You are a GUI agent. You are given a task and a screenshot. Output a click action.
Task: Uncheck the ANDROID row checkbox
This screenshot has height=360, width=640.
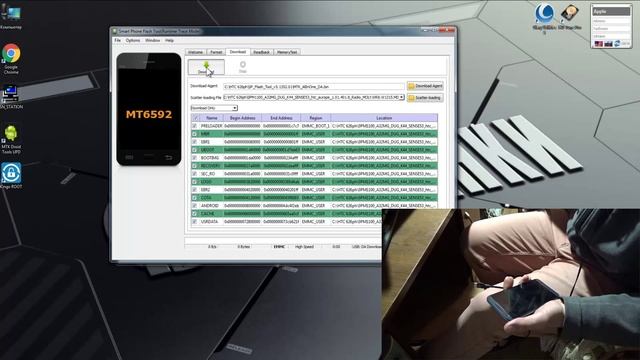pyautogui.click(x=195, y=206)
